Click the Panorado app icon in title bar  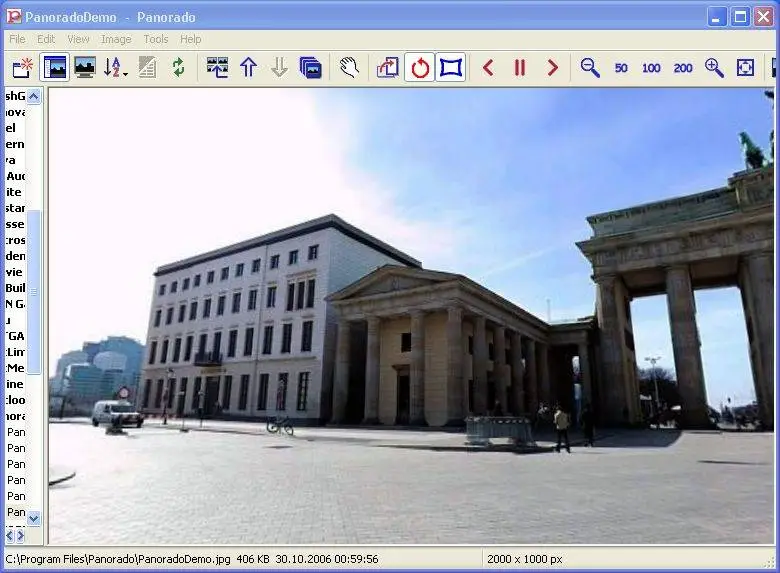[14, 16]
